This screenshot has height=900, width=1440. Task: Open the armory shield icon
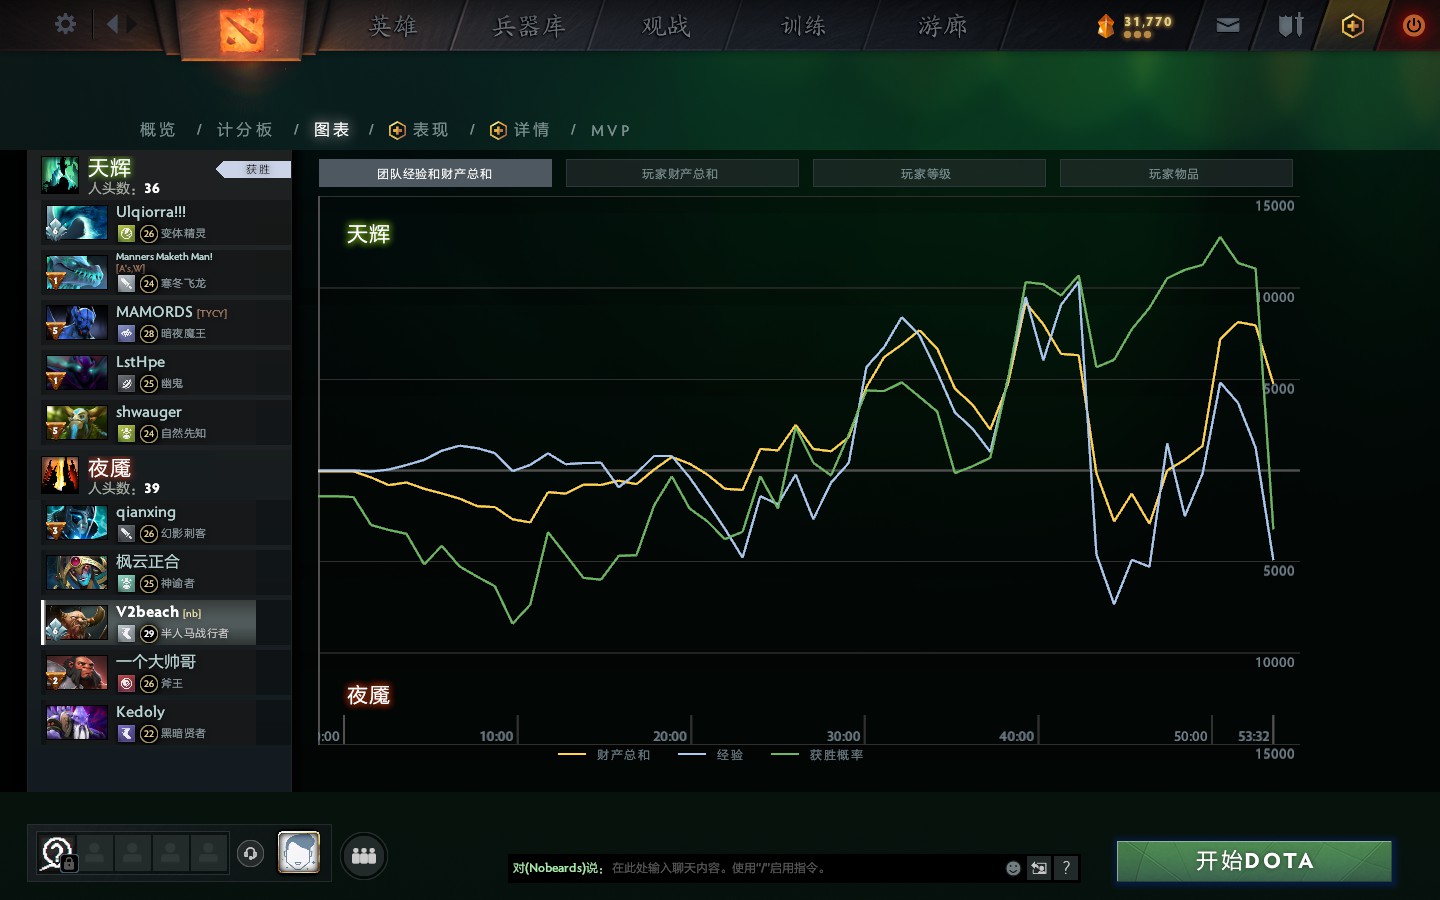click(x=1291, y=25)
